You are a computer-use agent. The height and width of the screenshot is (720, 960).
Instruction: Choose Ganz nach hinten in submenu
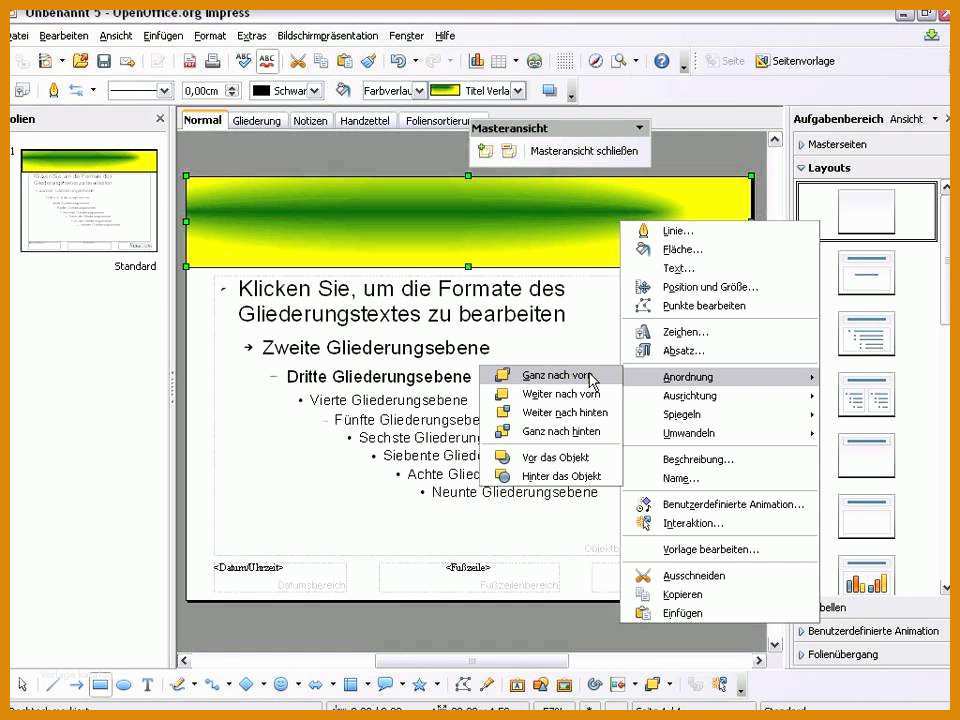551,432
